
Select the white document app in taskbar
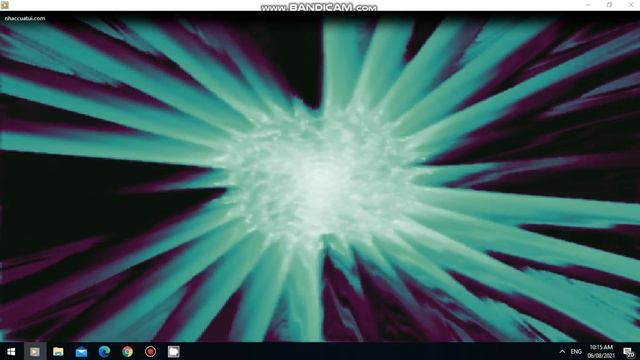173,351
